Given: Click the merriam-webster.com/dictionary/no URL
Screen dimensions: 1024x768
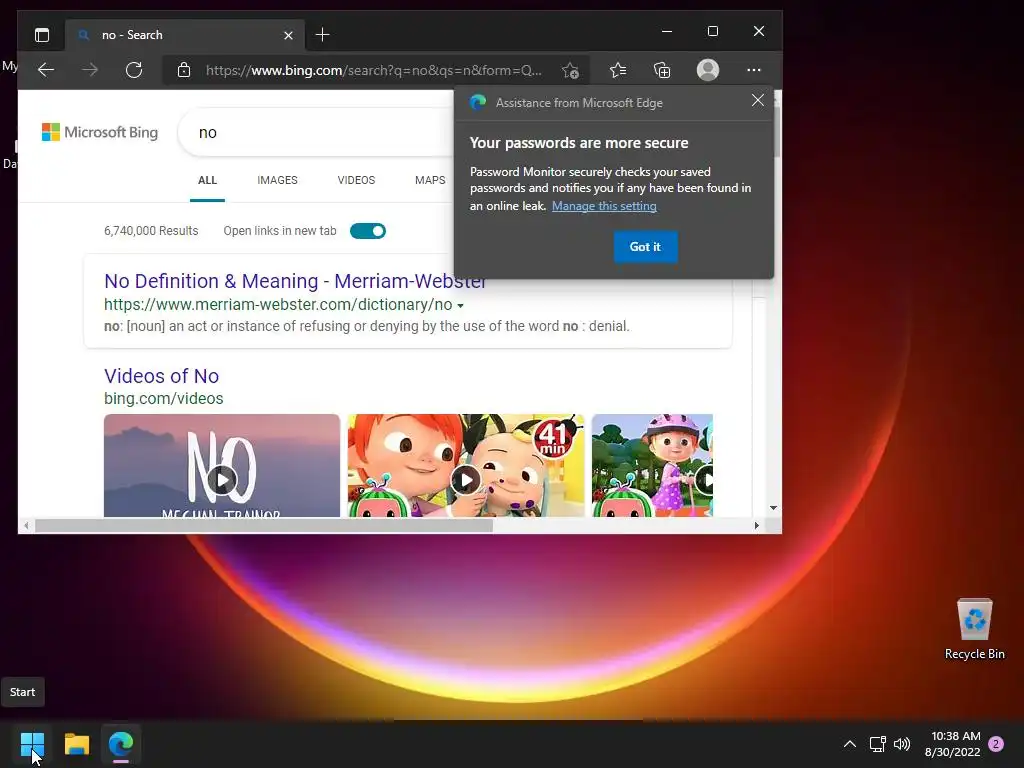Looking at the screenshot, I should point(278,305).
